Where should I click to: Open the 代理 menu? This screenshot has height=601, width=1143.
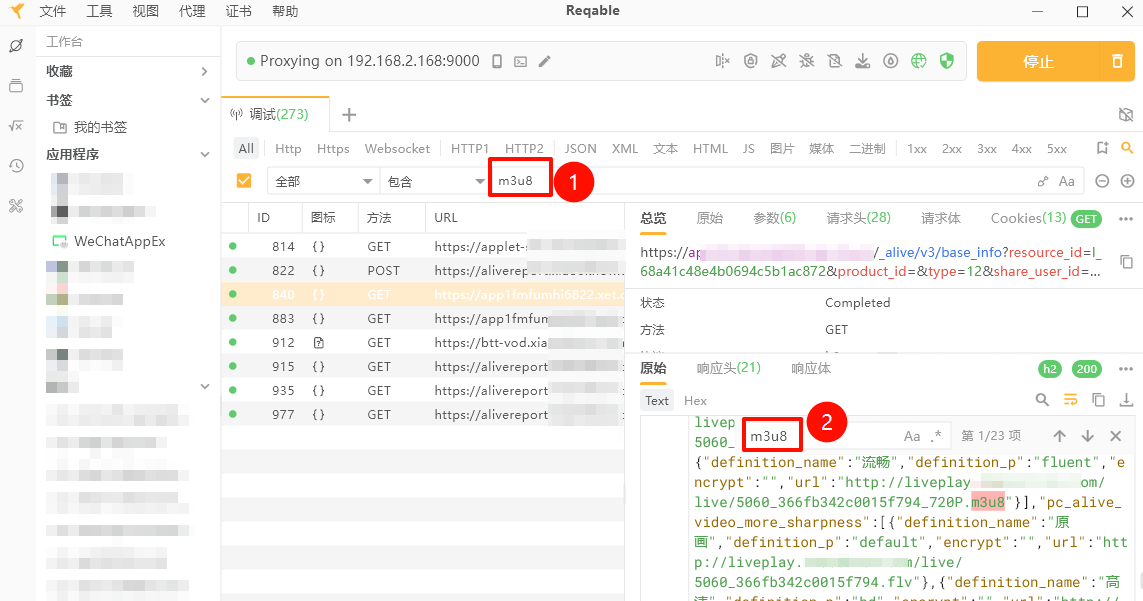(x=192, y=11)
